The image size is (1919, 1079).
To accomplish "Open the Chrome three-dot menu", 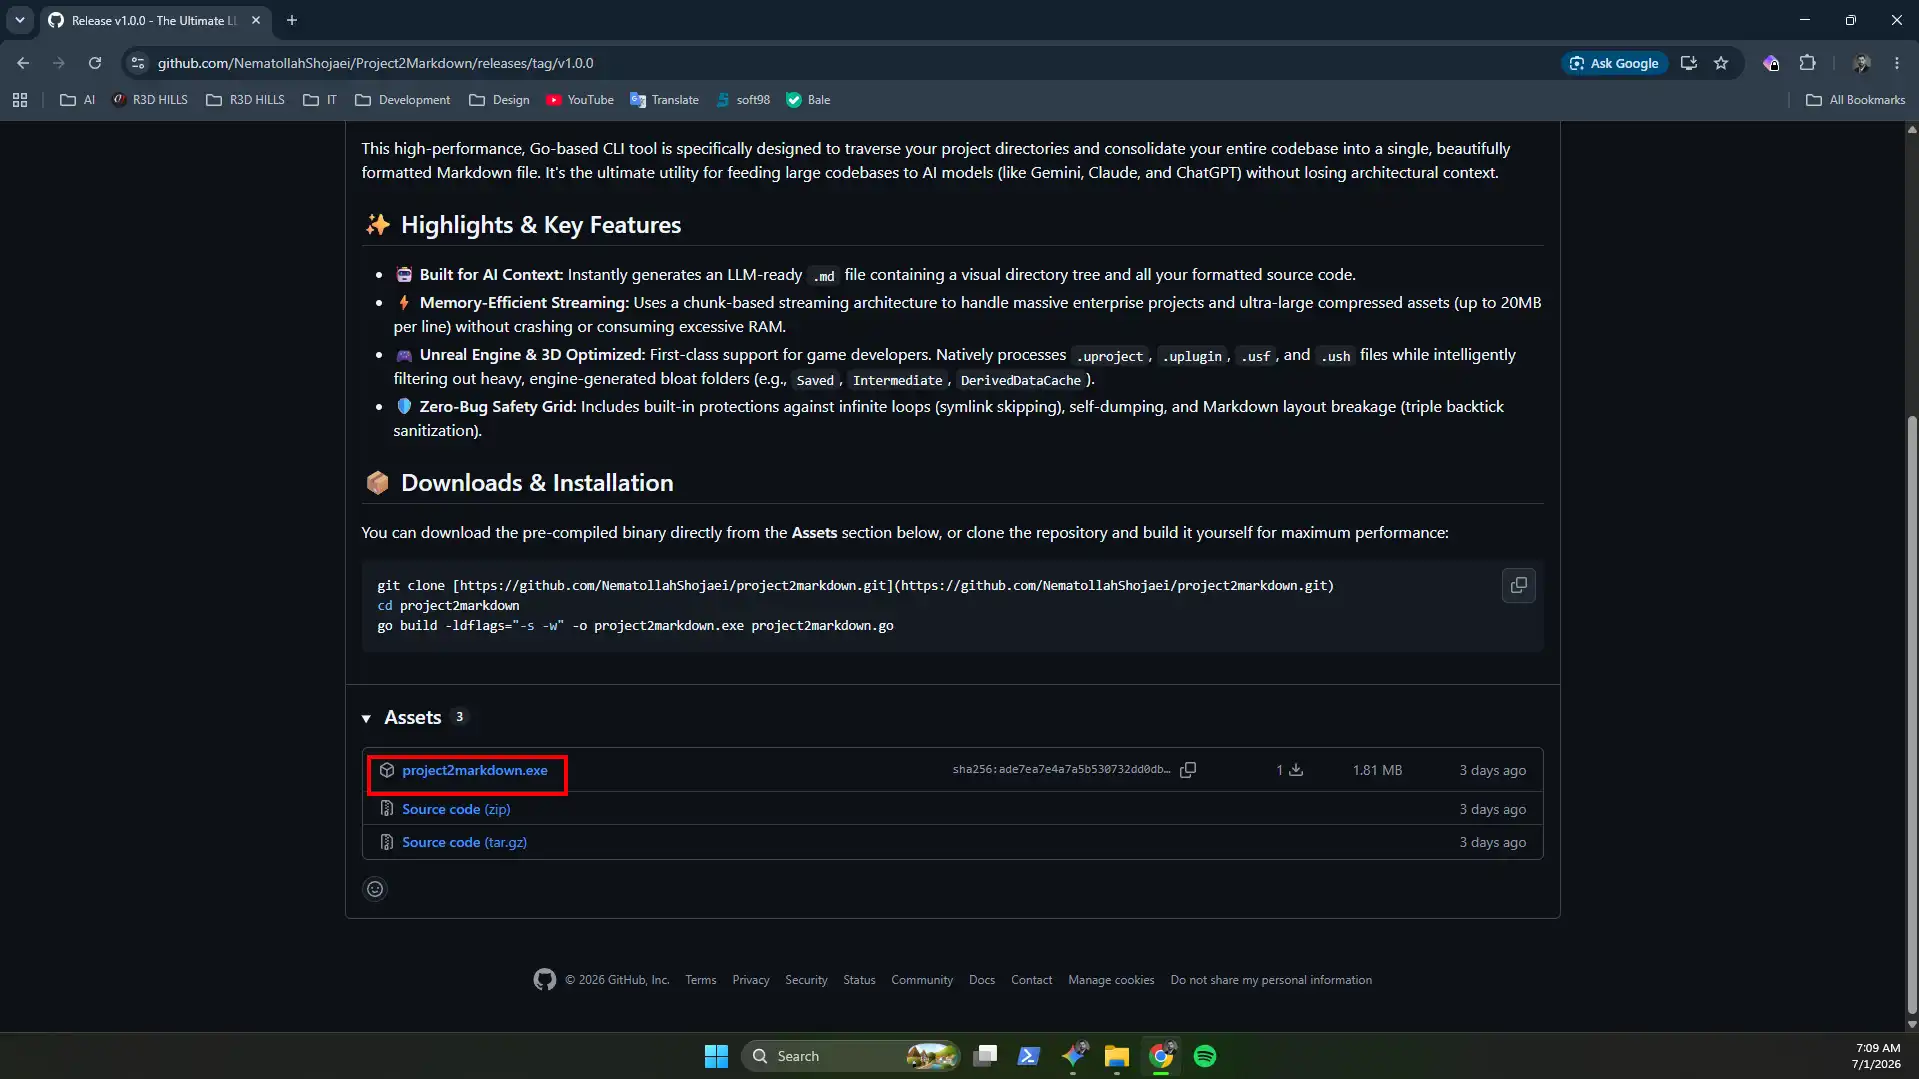I will [1897, 63].
